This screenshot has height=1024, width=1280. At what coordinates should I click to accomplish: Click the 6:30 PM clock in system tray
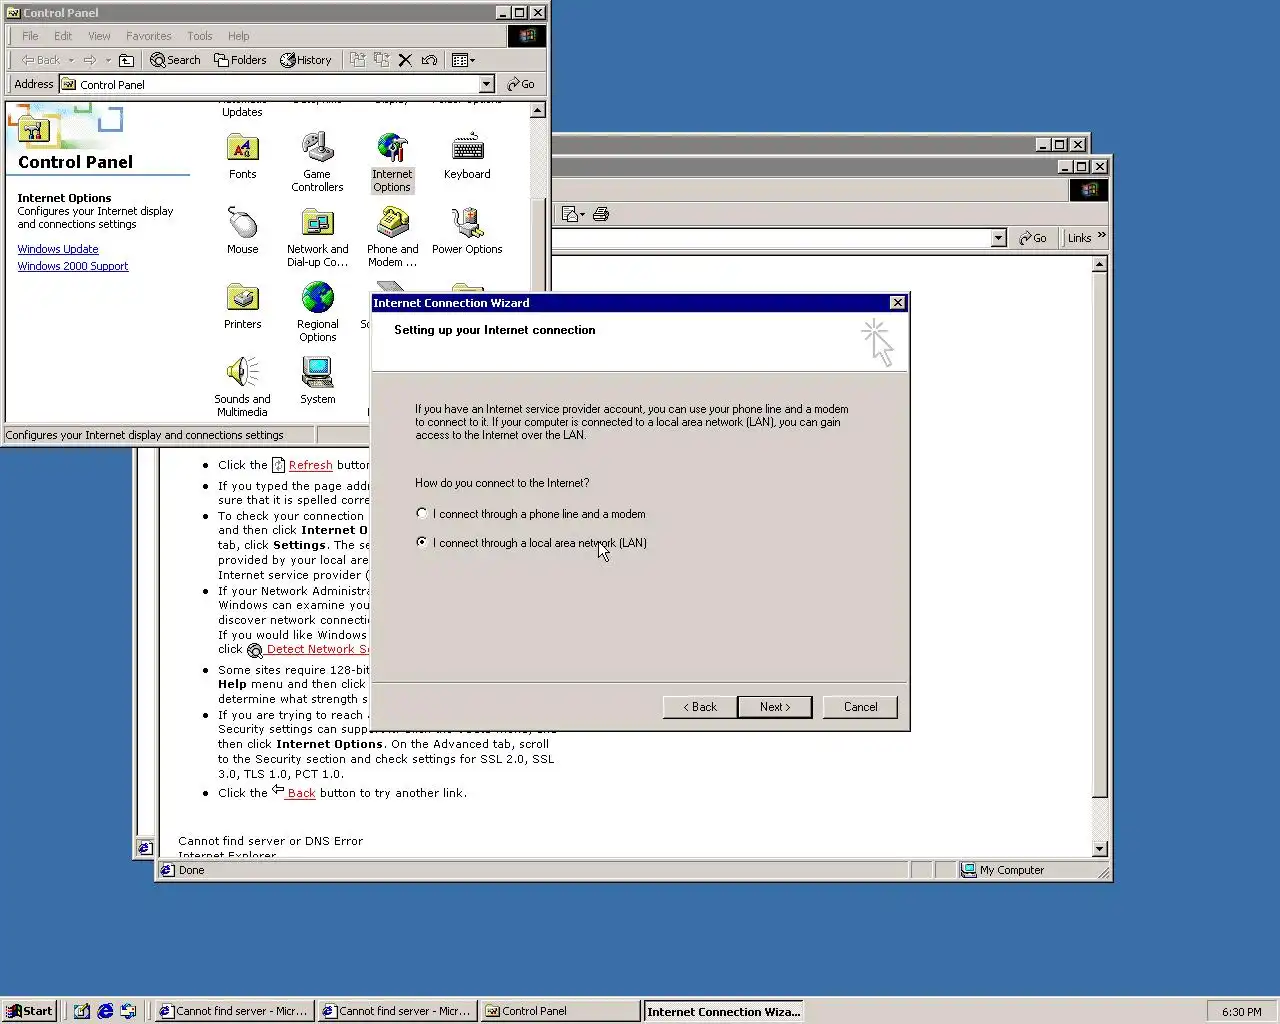pos(1241,1012)
